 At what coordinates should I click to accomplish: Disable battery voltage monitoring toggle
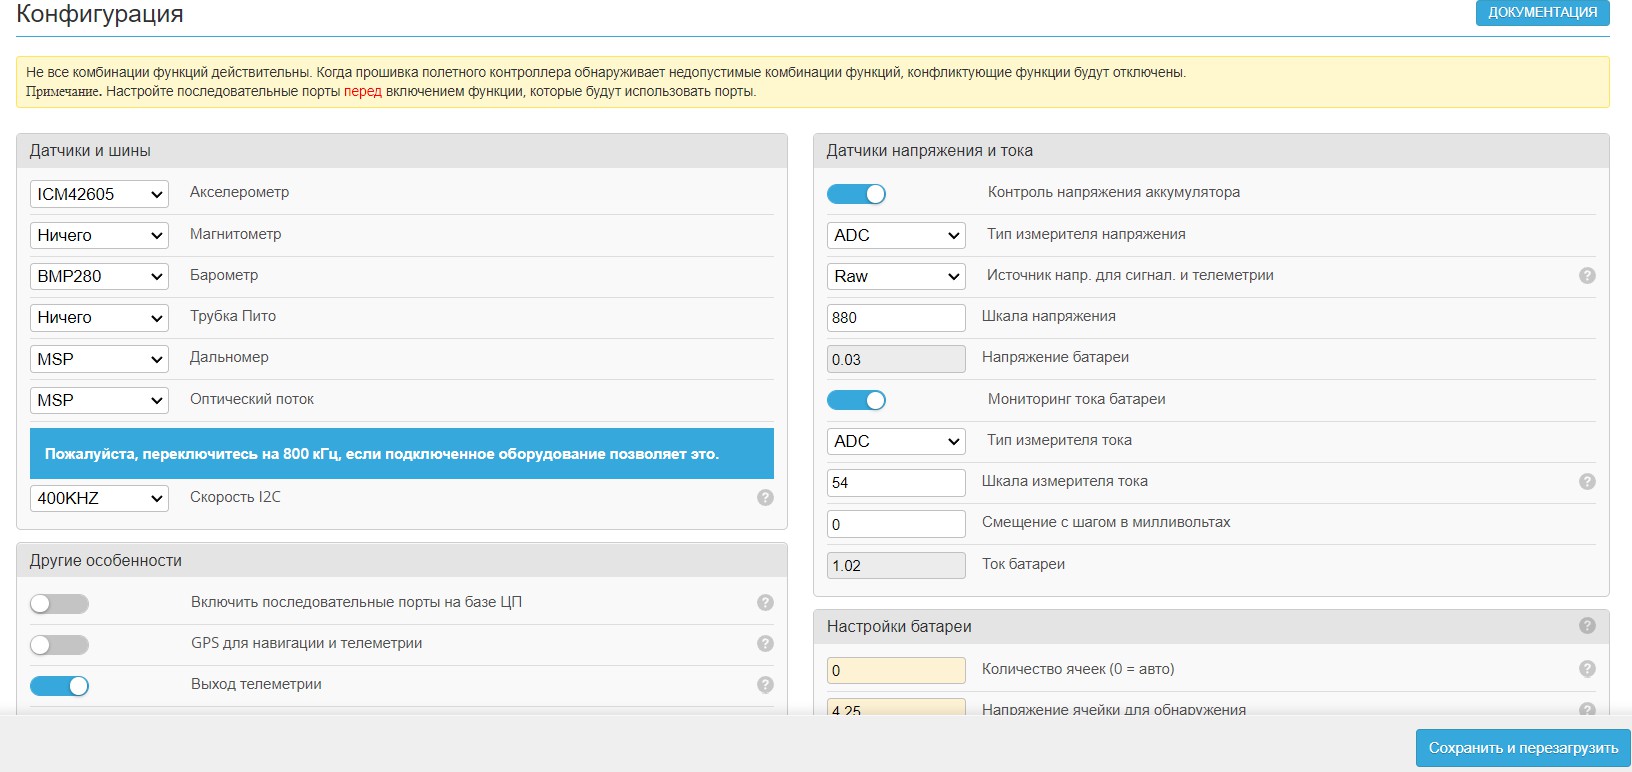(856, 194)
